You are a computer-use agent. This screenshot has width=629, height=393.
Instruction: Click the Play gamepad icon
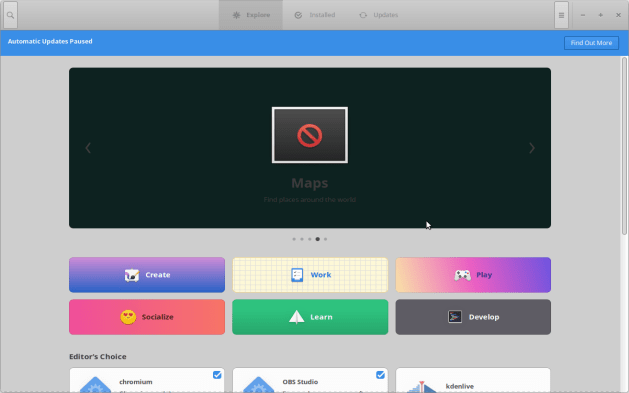(463, 275)
